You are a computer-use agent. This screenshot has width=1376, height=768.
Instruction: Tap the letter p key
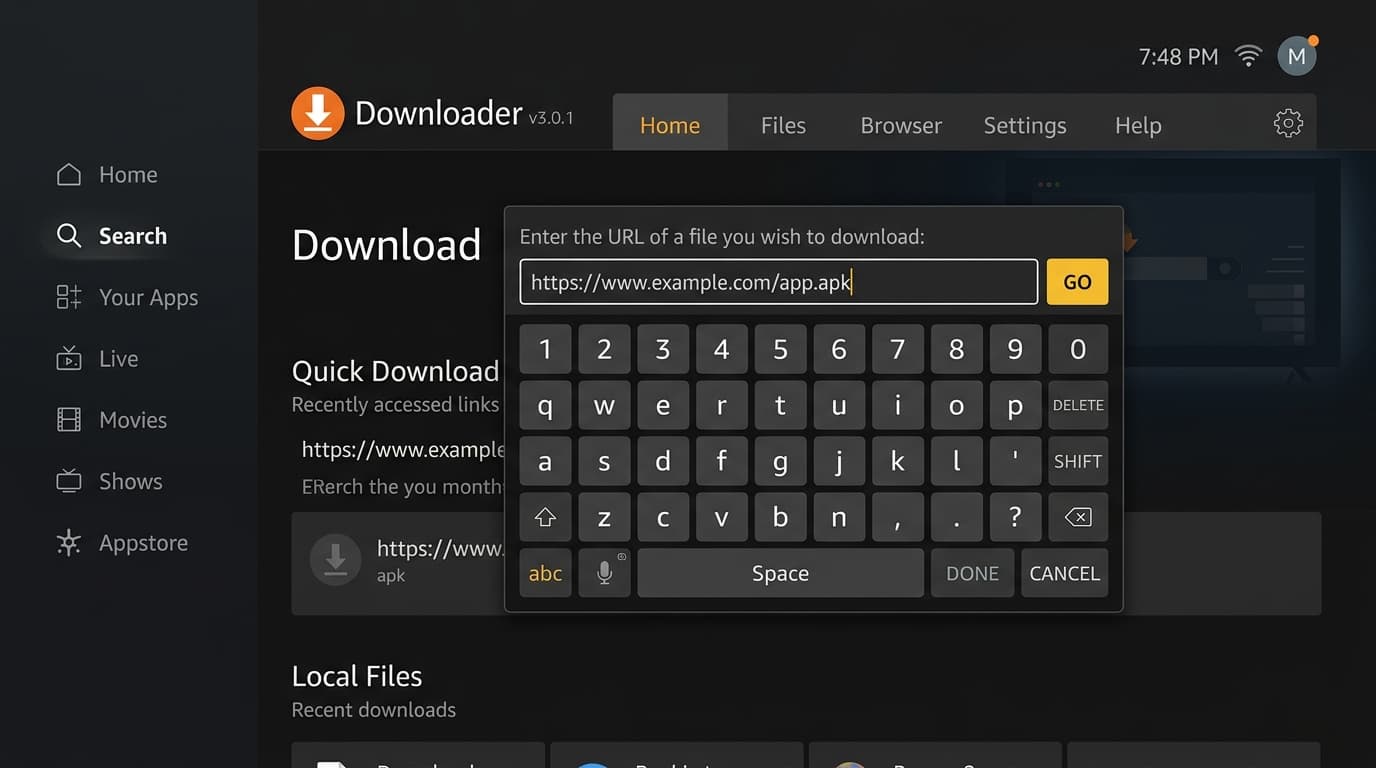pos(1015,405)
